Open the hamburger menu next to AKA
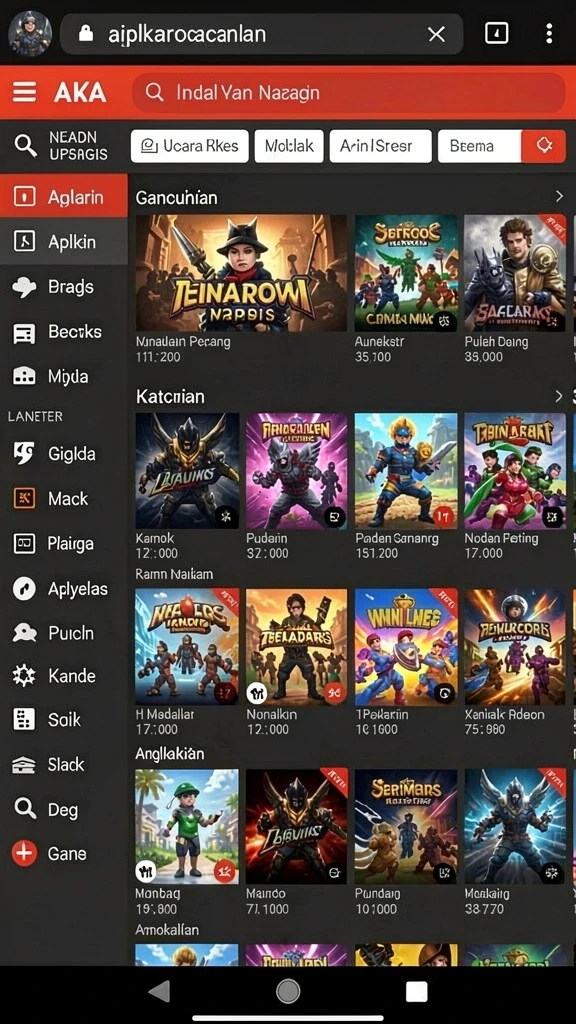Image resolution: width=576 pixels, height=1024 pixels. [x=25, y=92]
